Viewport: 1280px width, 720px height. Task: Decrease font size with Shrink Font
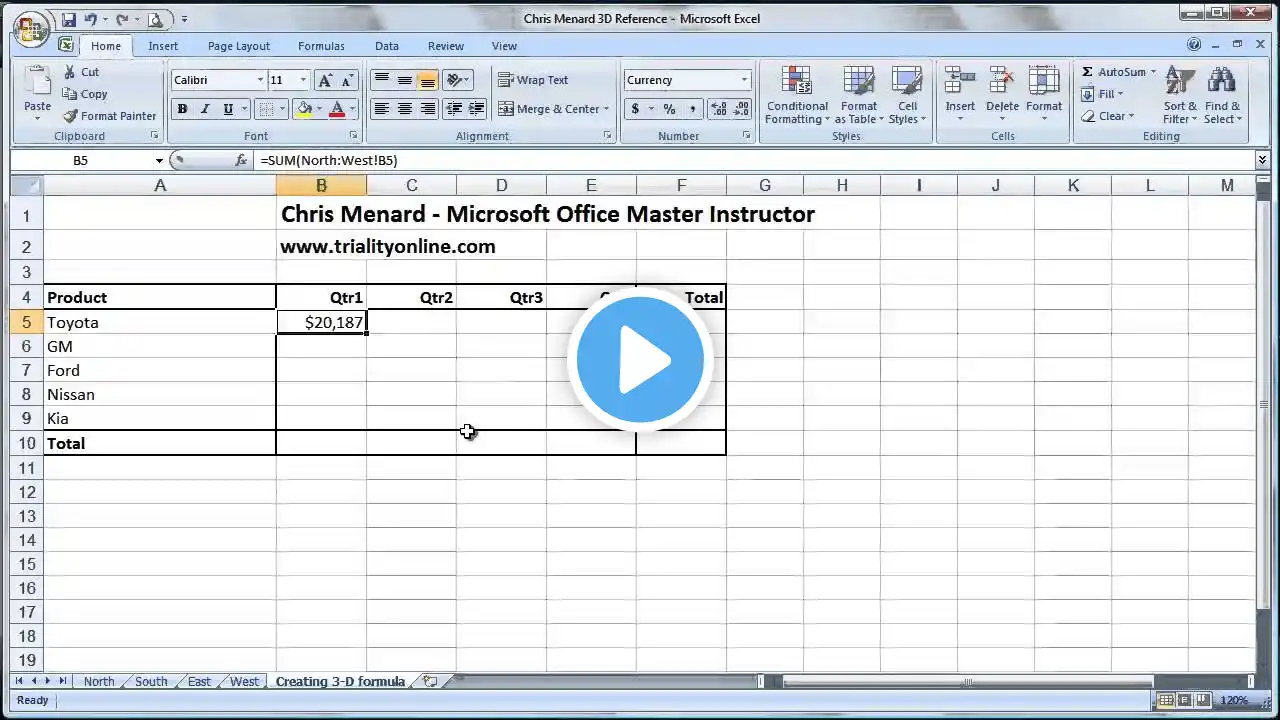(x=347, y=80)
